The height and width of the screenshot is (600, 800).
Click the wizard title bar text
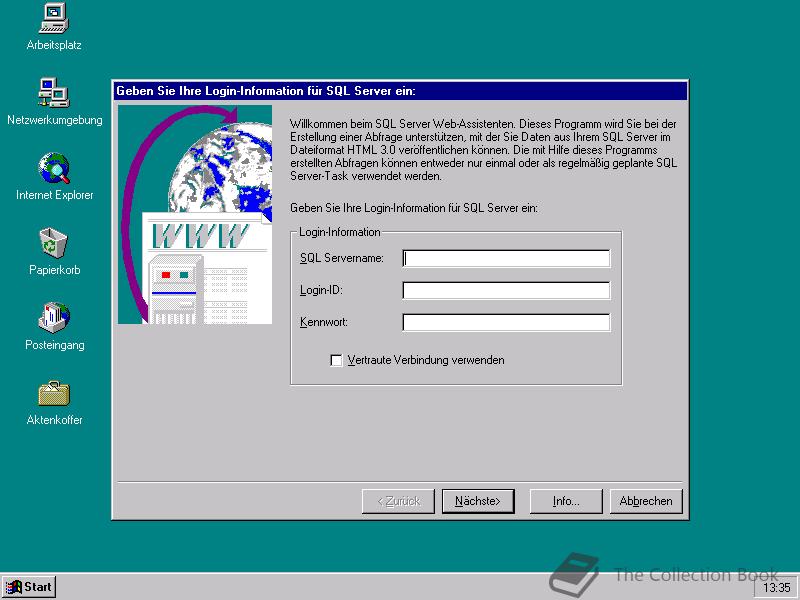coord(266,91)
